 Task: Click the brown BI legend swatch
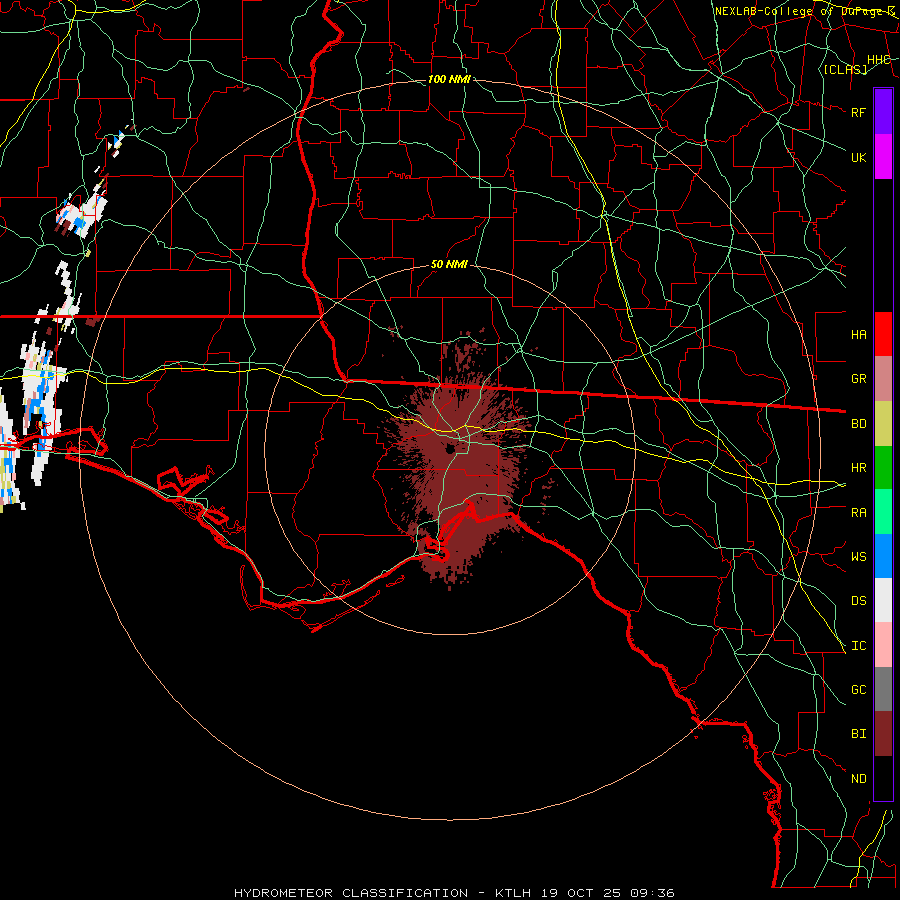tap(883, 734)
